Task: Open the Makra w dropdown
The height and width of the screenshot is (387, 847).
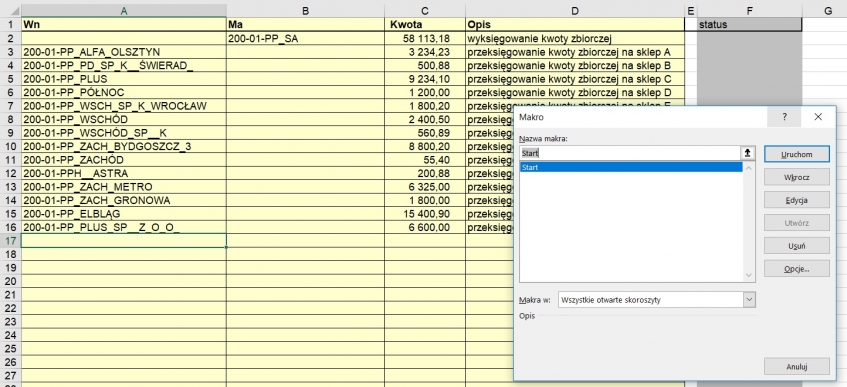Action: pos(749,299)
